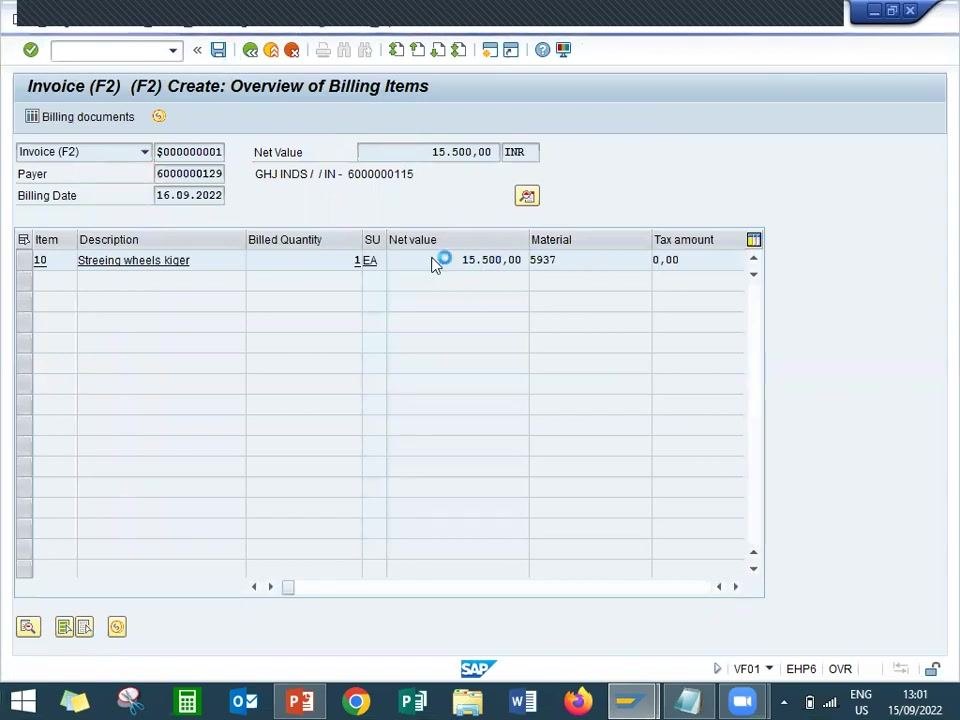The height and width of the screenshot is (720, 960).
Task: Click the command input field
Action: click(x=110, y=51)
